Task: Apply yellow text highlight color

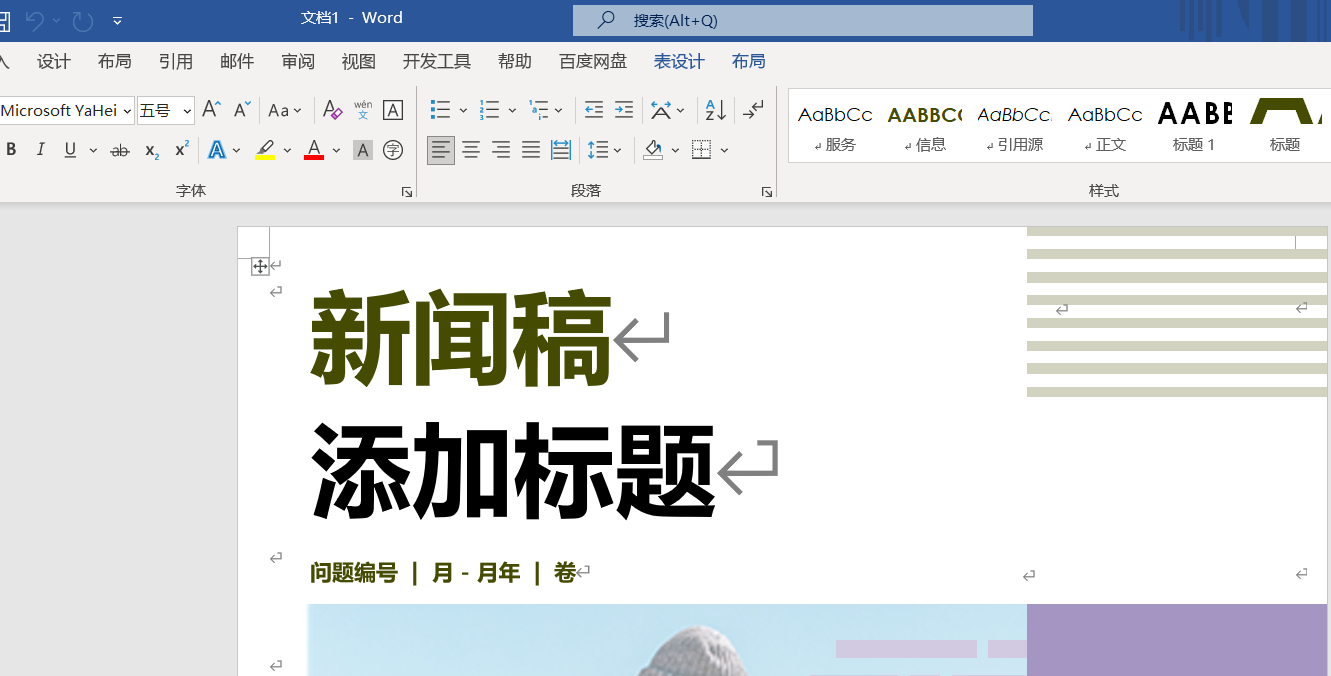Action: (265, 150)
